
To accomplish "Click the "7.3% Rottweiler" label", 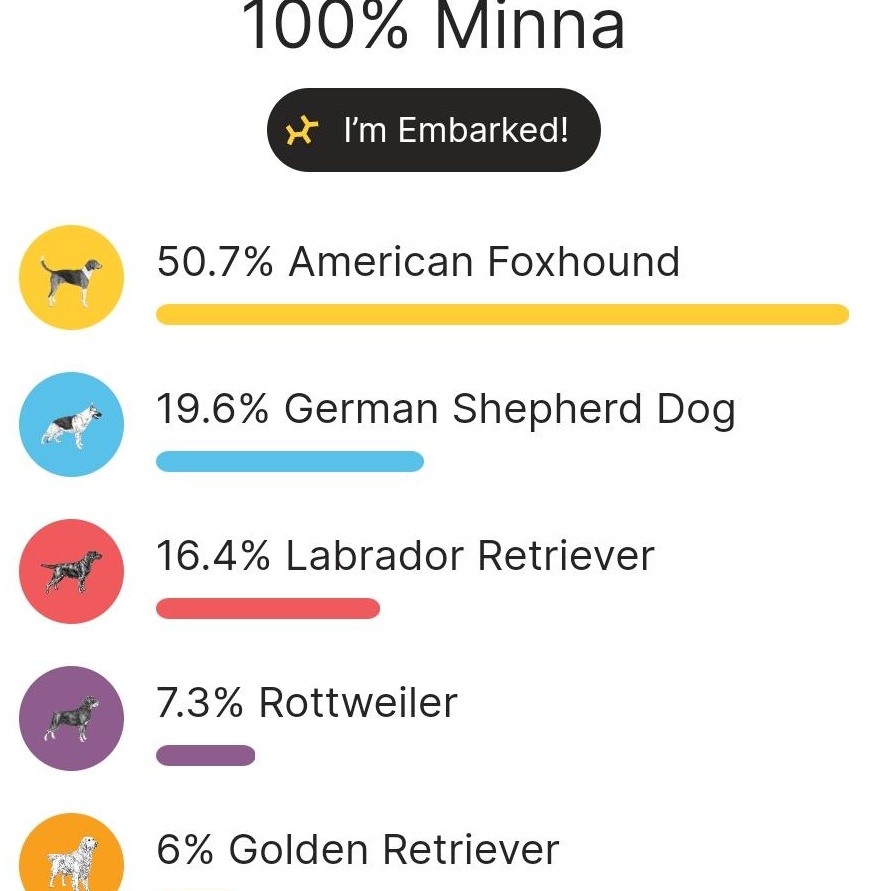I will pyautogui.click(x=307, y=703).
